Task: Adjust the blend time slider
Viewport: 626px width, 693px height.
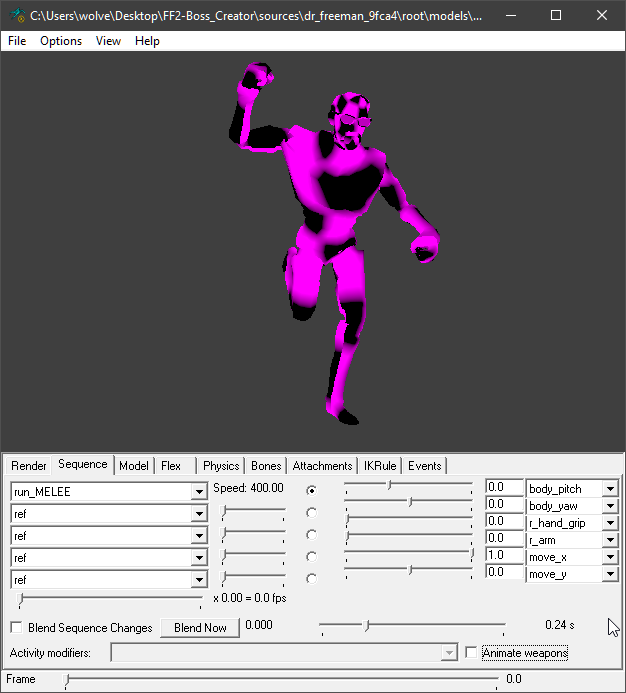Action: (412, 626)
